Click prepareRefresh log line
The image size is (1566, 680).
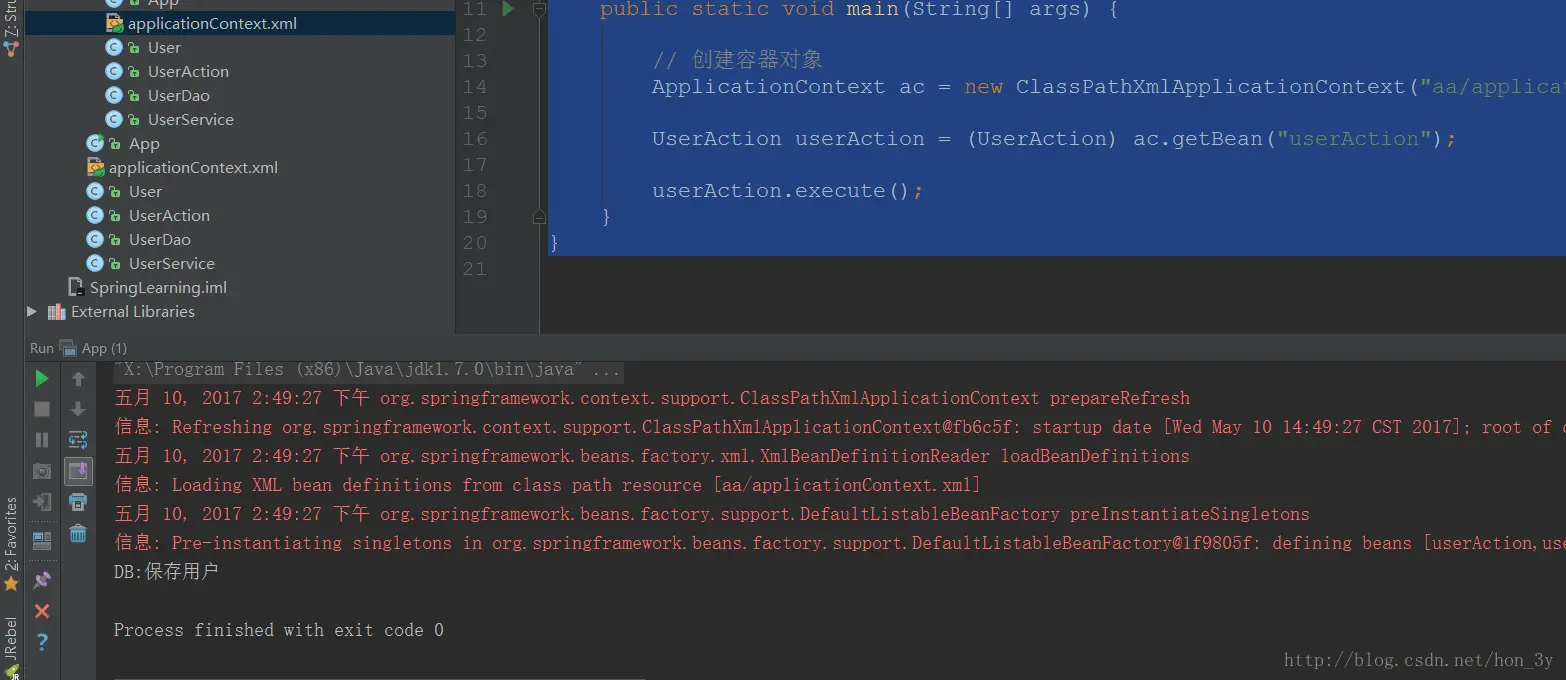pos(651,398)
